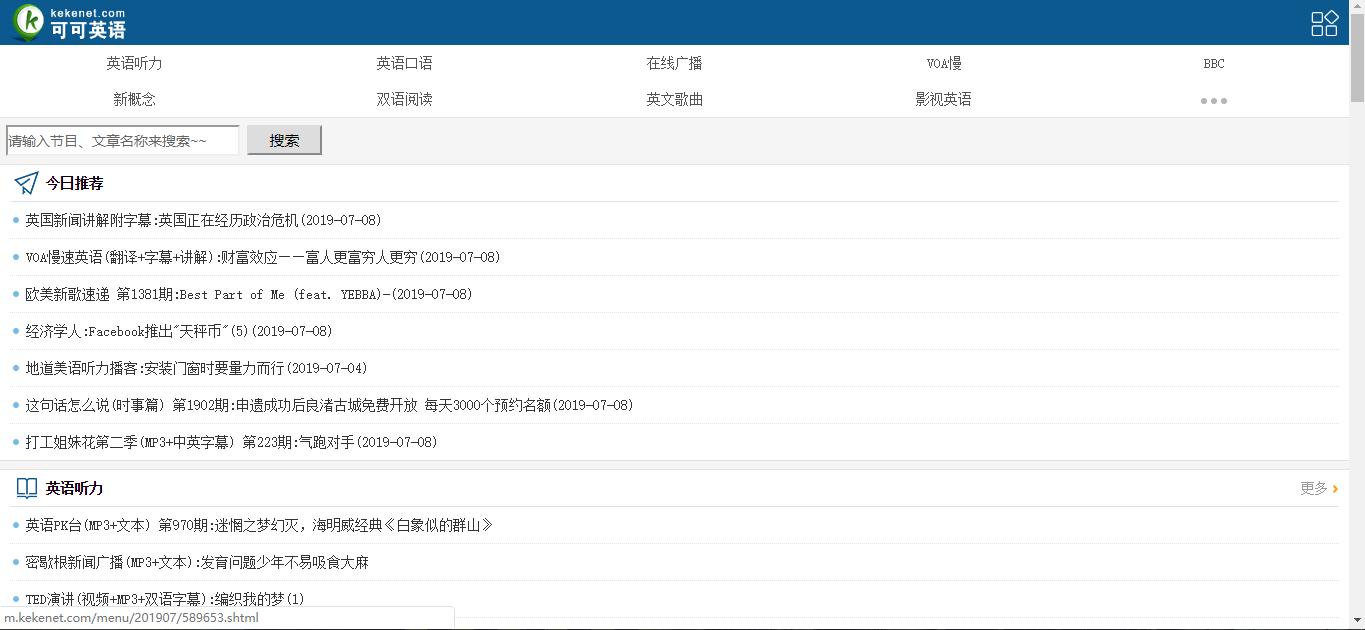Click the blue bullet beside 地道美语听力播客
The width and height of the screenshot is (1365, 630).
[13, 368]
